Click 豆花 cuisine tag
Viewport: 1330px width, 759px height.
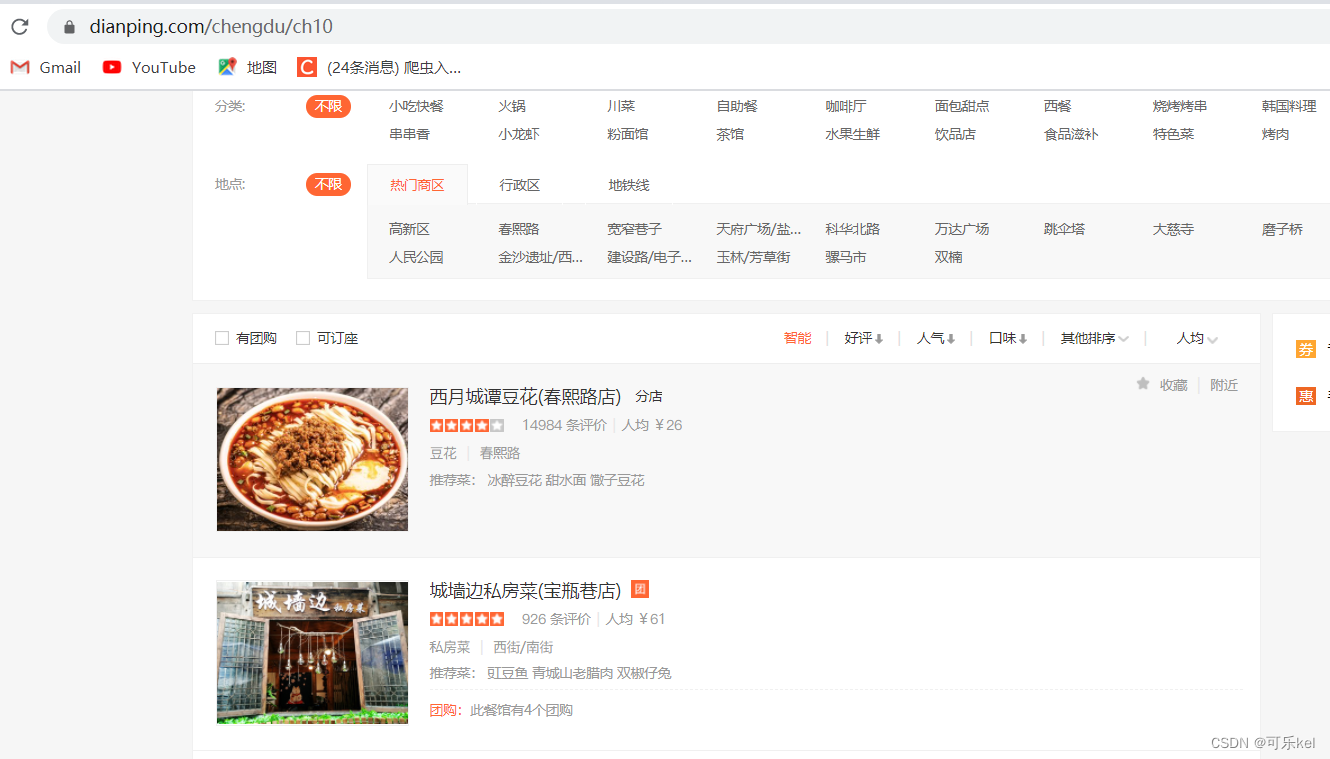click(x=443, y=453)
